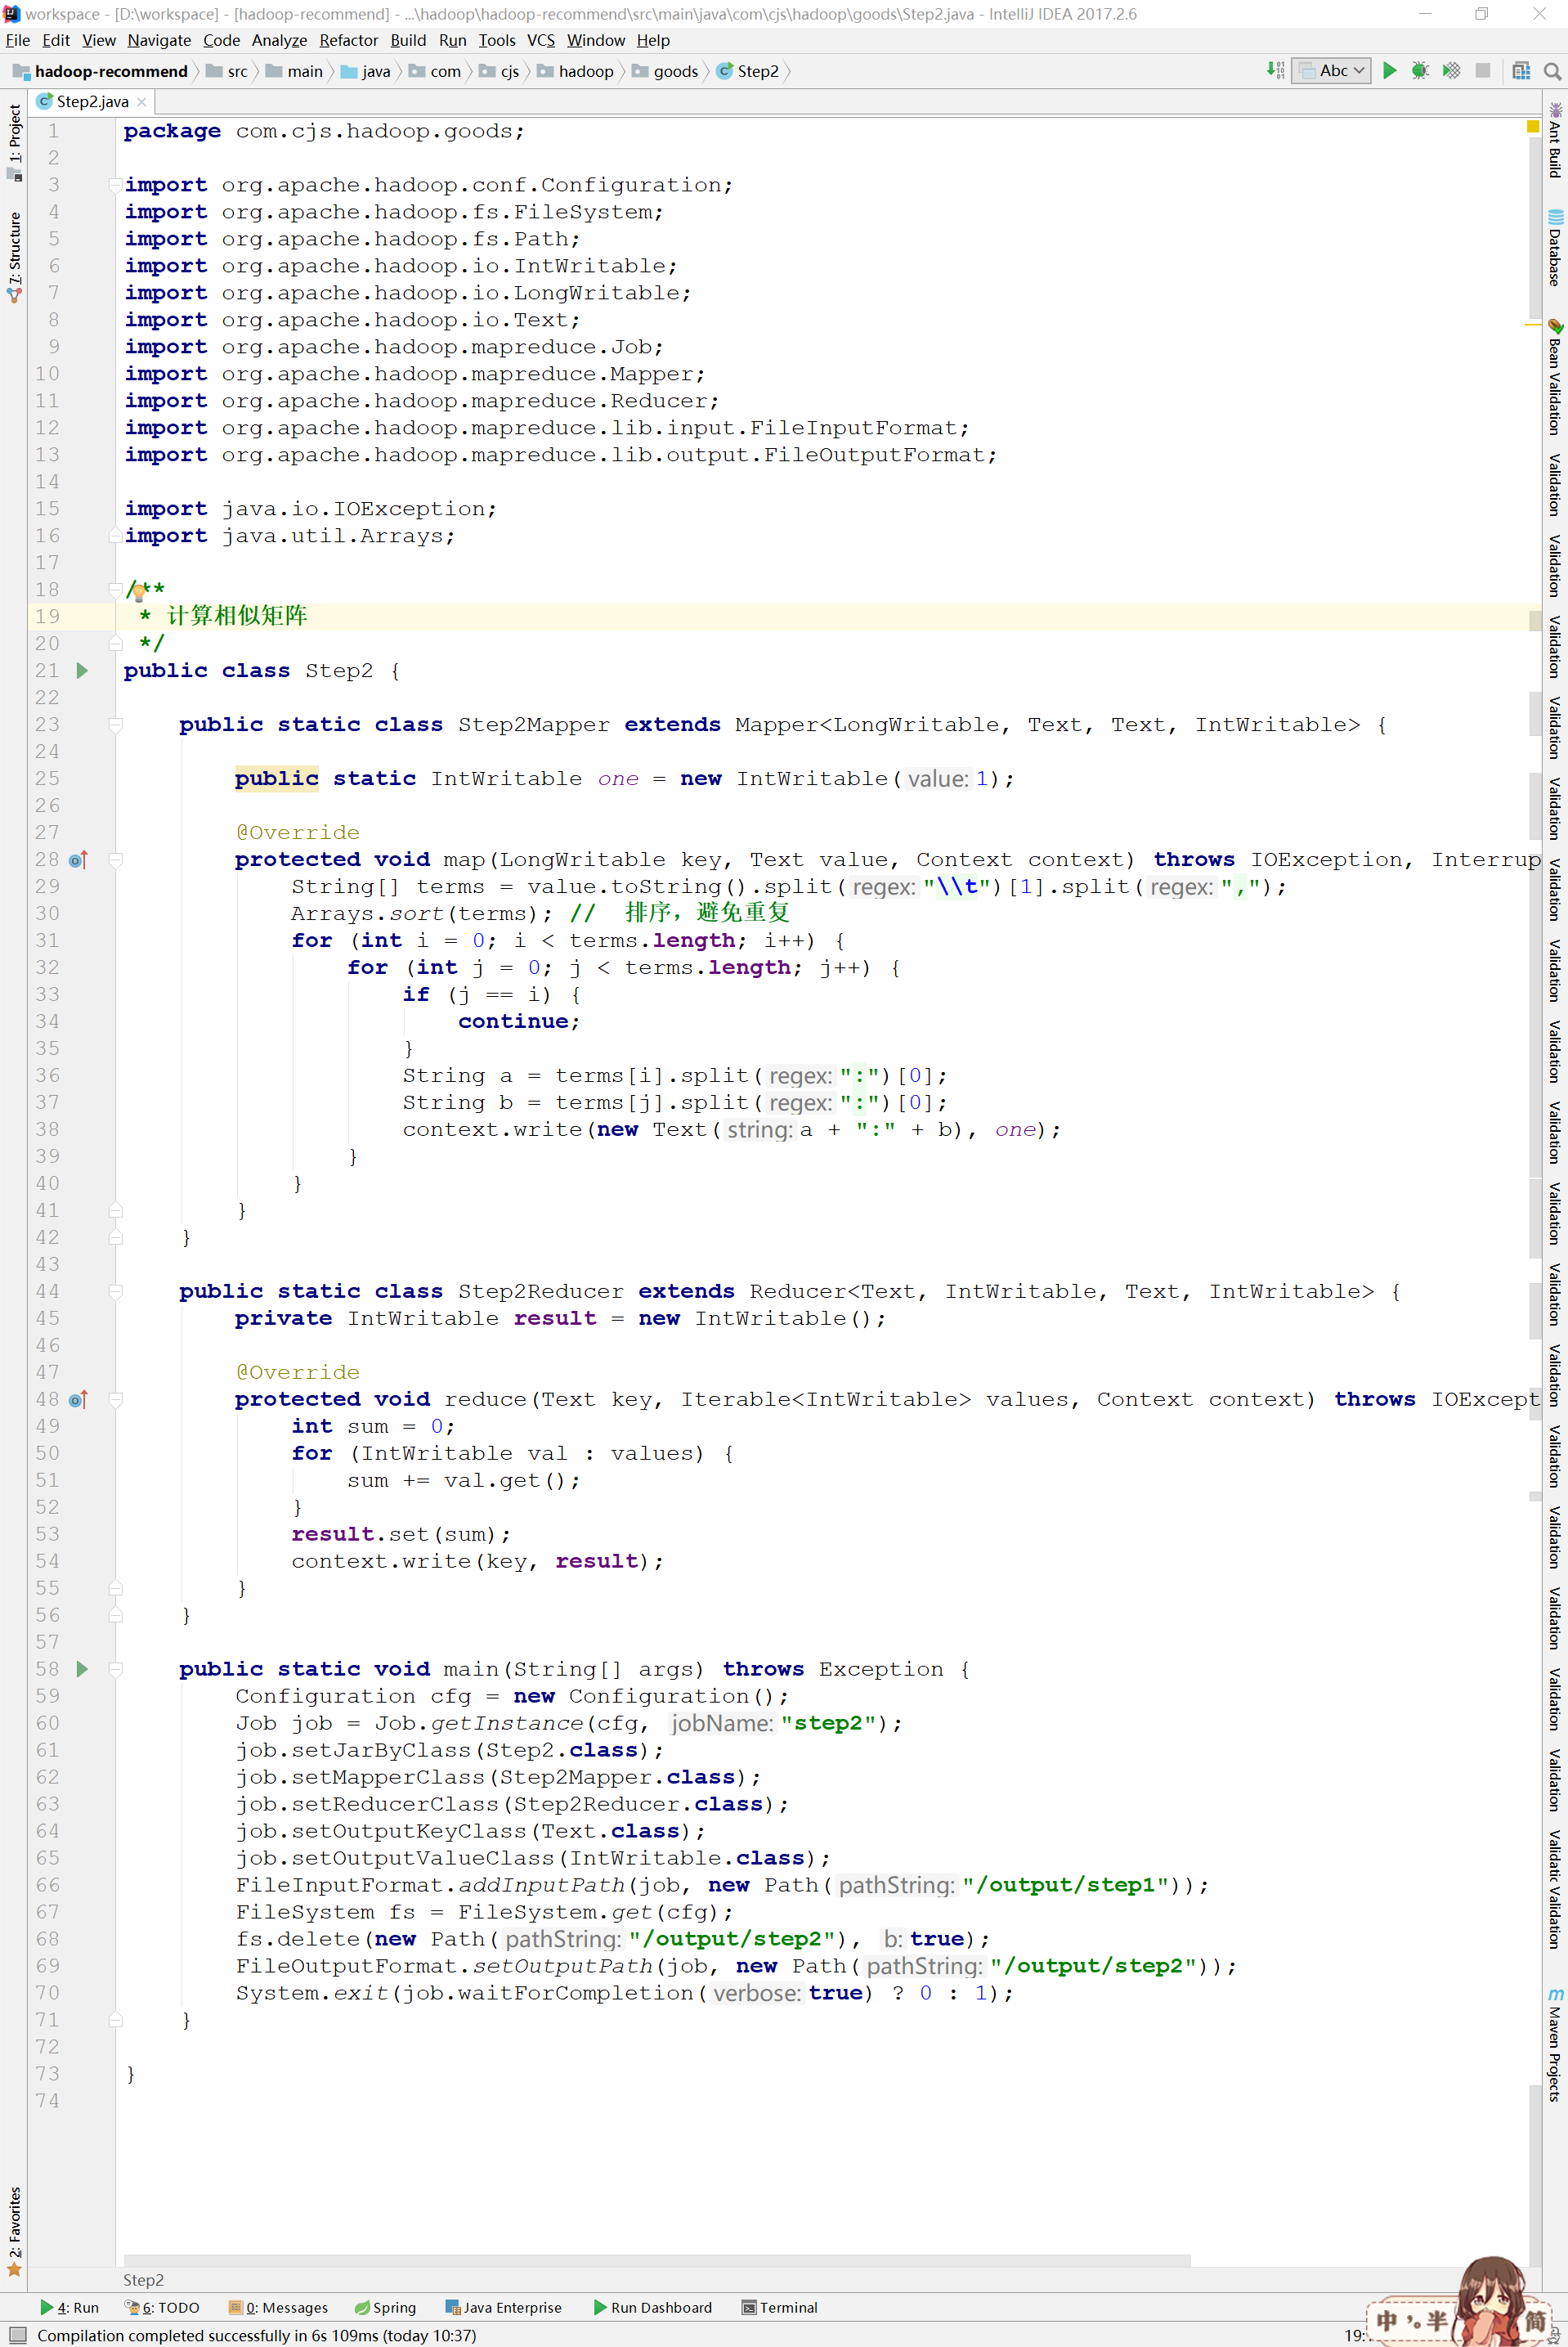1568x2347 pixels.
Task: Click hadoop-recommend in navigation breadcrumb
Action: 110,71
